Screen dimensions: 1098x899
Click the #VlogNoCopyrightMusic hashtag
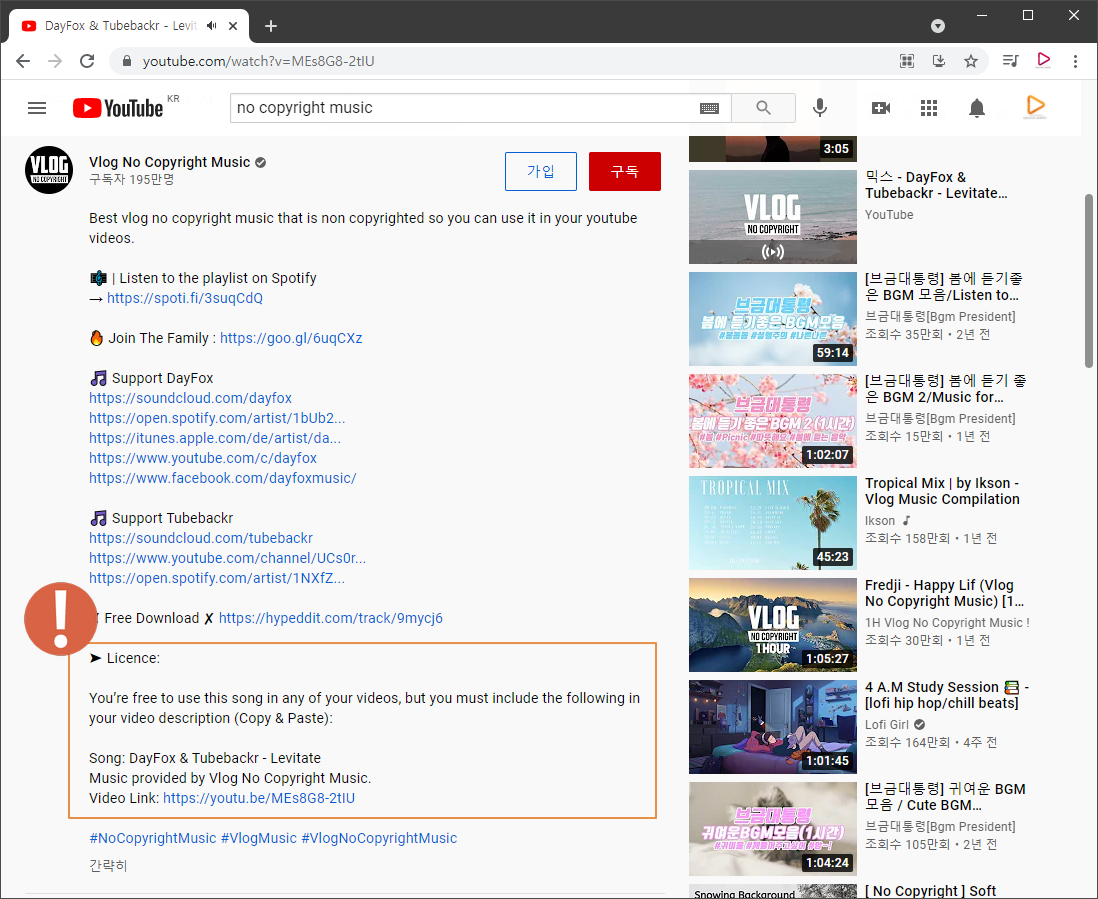click(379, 838)
